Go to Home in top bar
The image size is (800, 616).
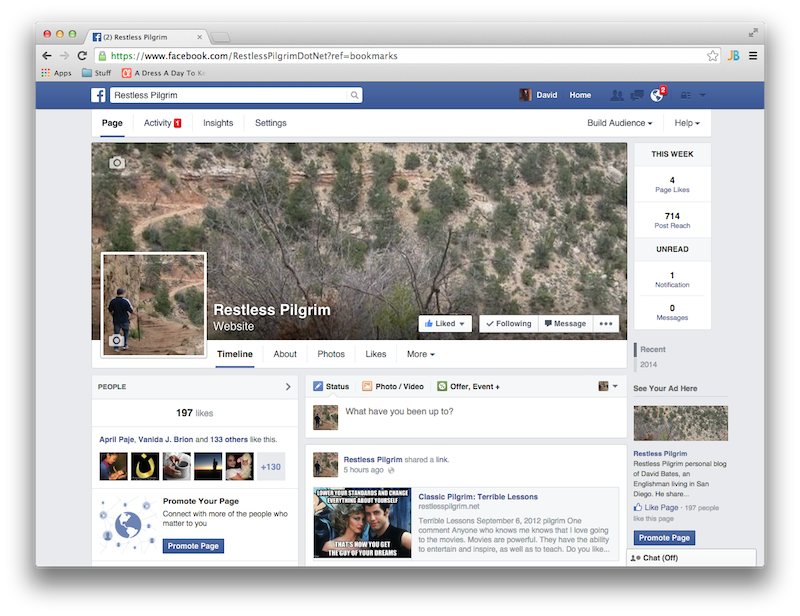tap(580, 95)
